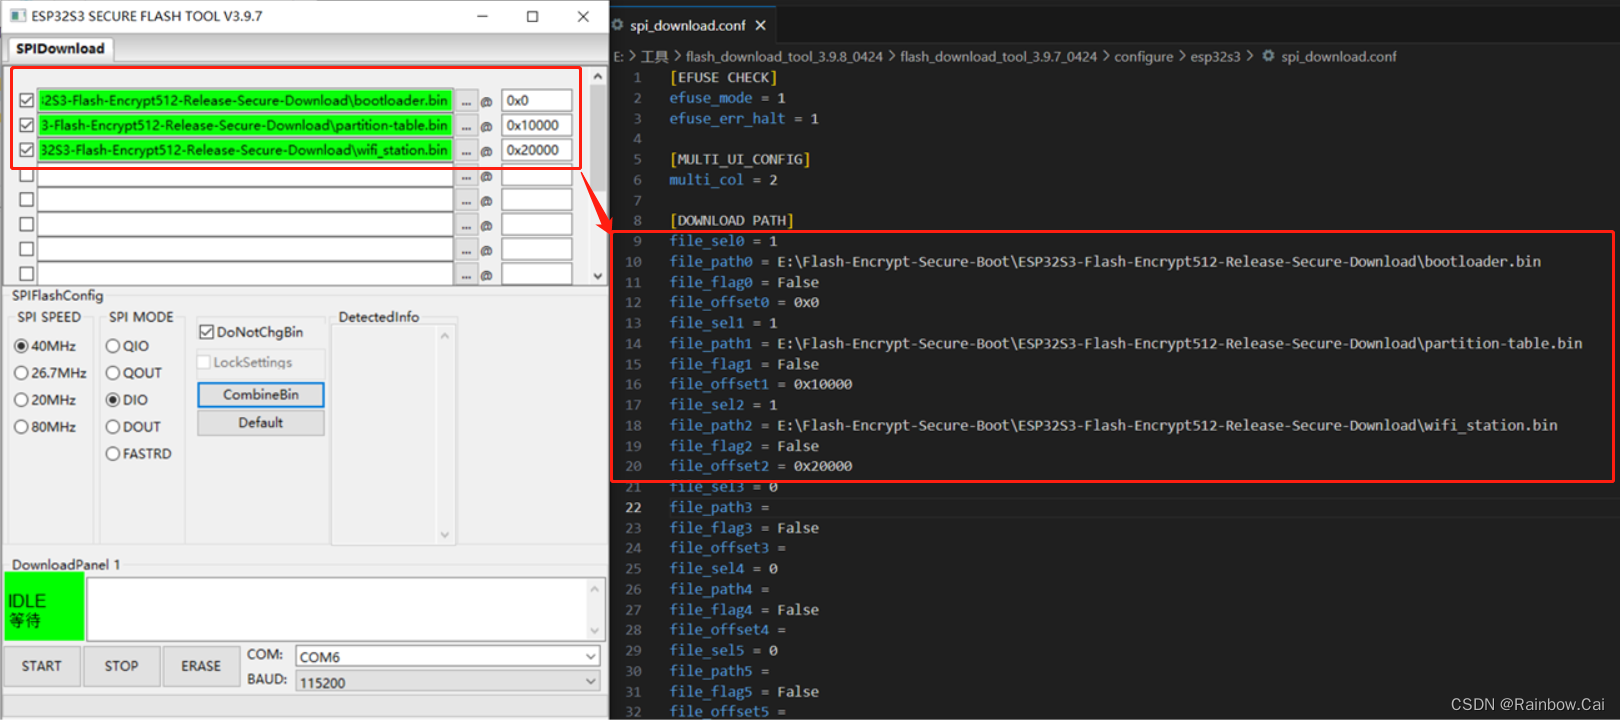Image resolution: width=1620 pixels, height=721 pixels.
Task: Select 80MHz SPI speed
Action: point(21,427)
